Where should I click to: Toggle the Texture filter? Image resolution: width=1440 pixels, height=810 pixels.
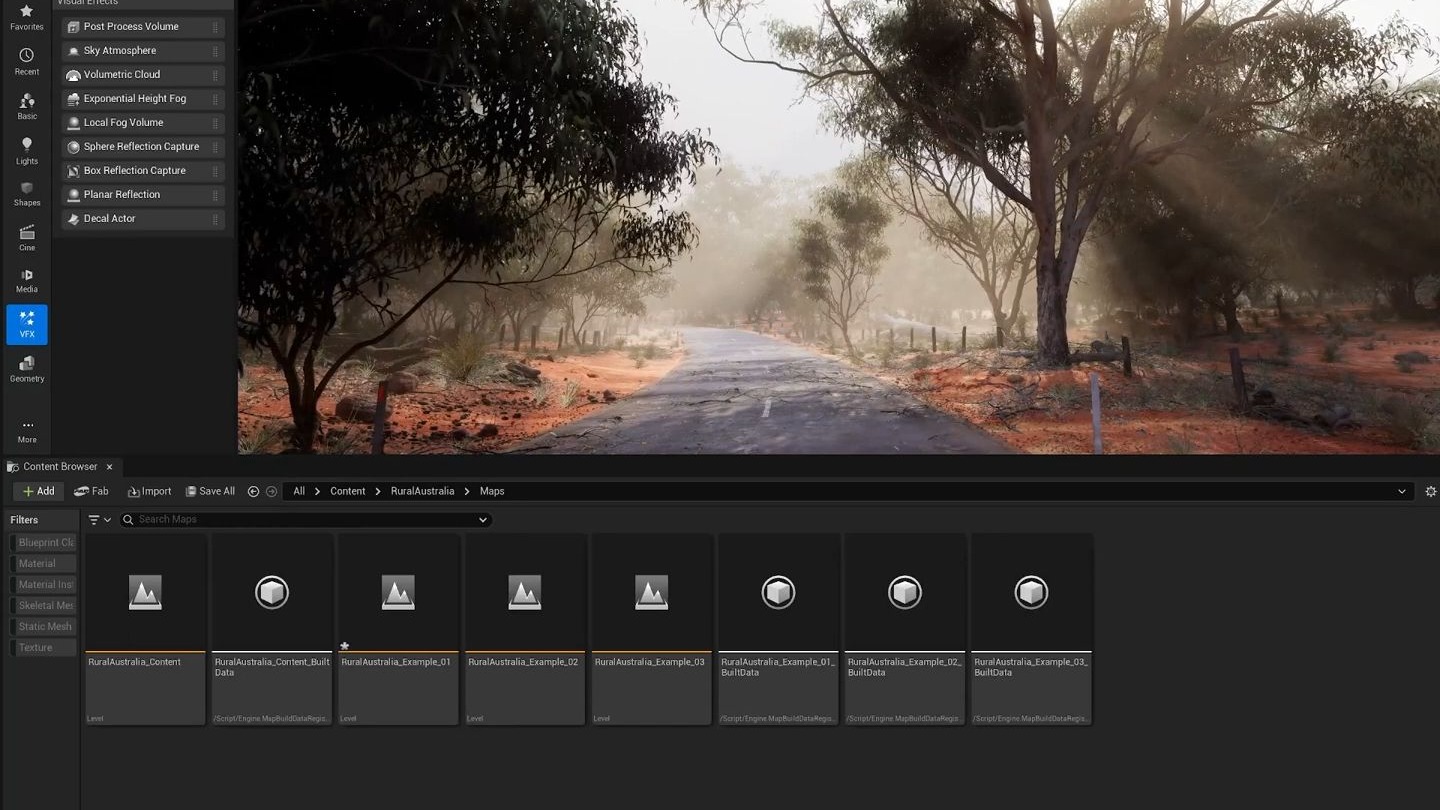pos(44,648)
